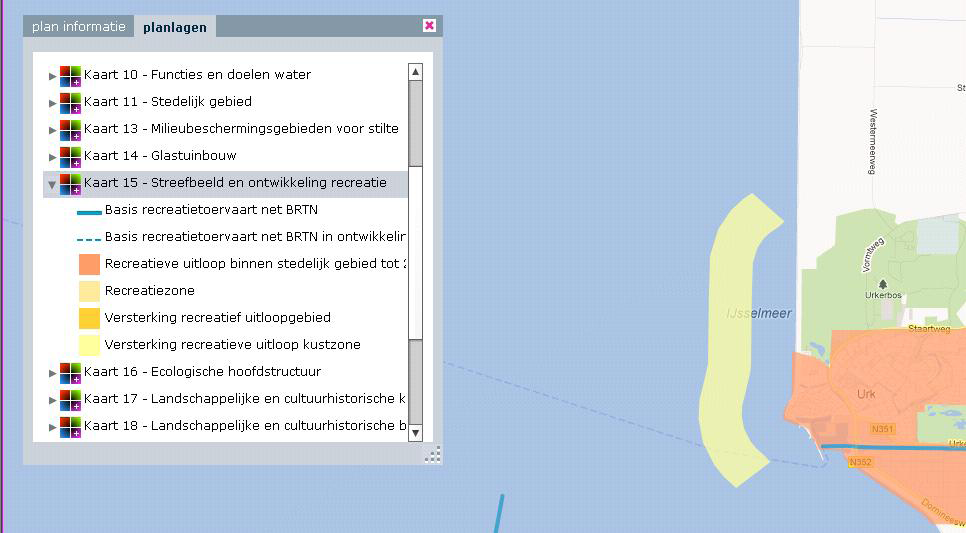Click the Urkerbos forest marker on map
Screen dimensions: 966x533
click(x=882, y=285)
